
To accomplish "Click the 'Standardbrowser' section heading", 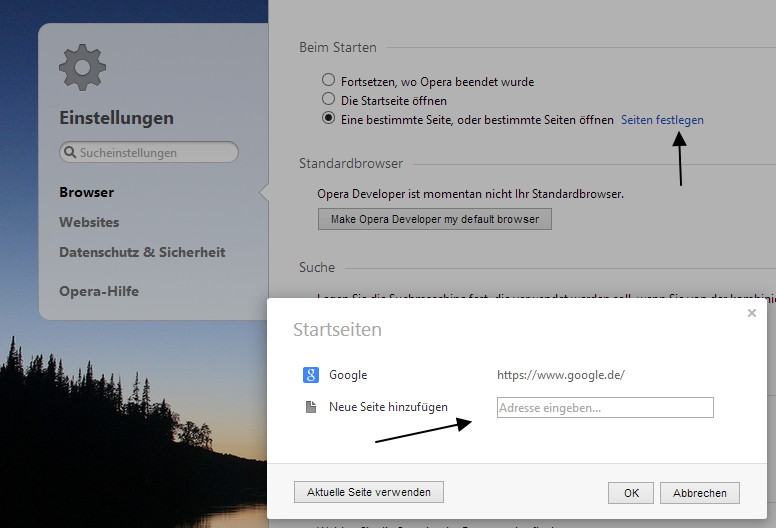I will (351, 163).
